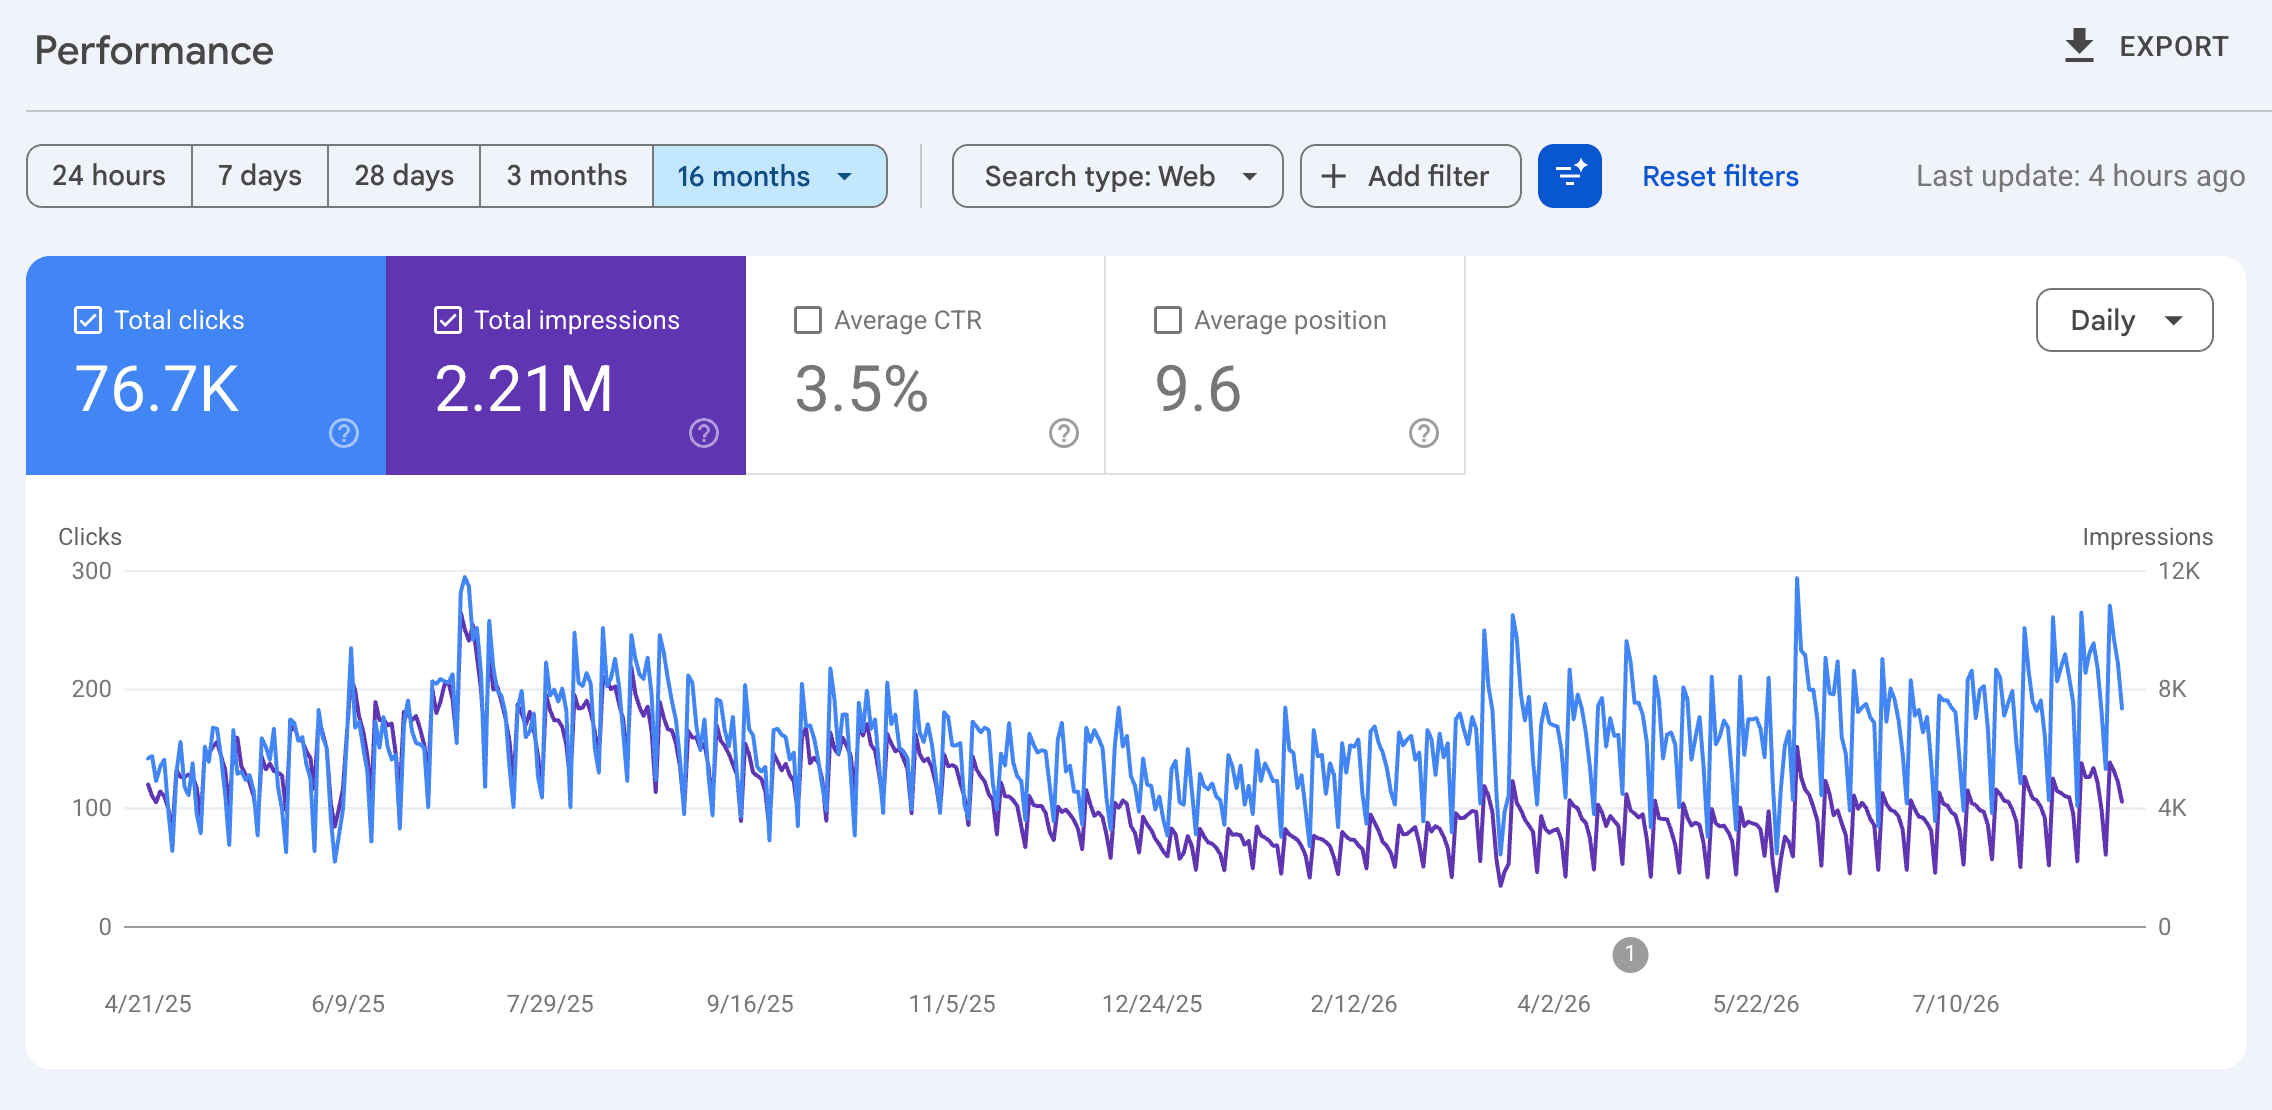Click the 3.5% average CTR value
Viewport: 2272px width, 1110px height.
point(861,389)
